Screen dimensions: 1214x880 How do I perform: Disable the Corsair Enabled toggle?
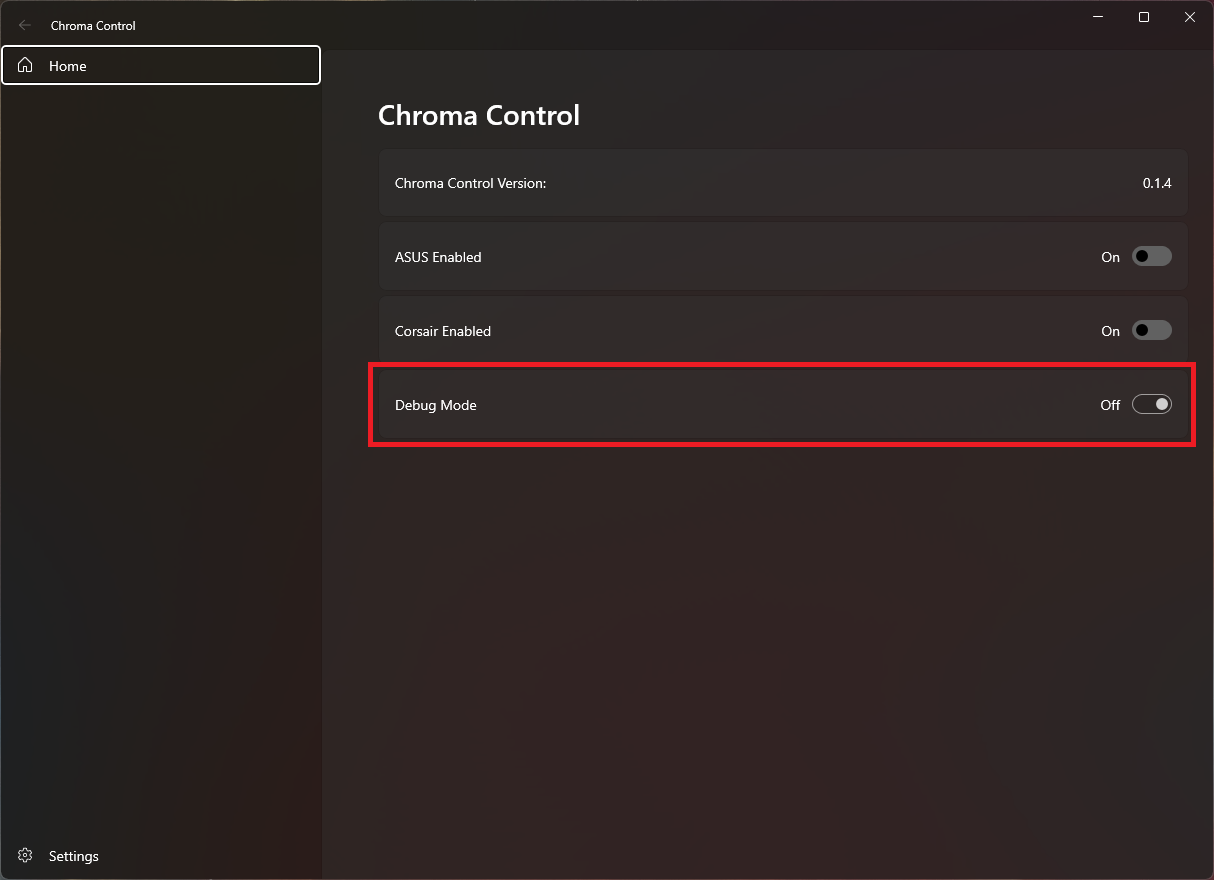click(1151, 330)
